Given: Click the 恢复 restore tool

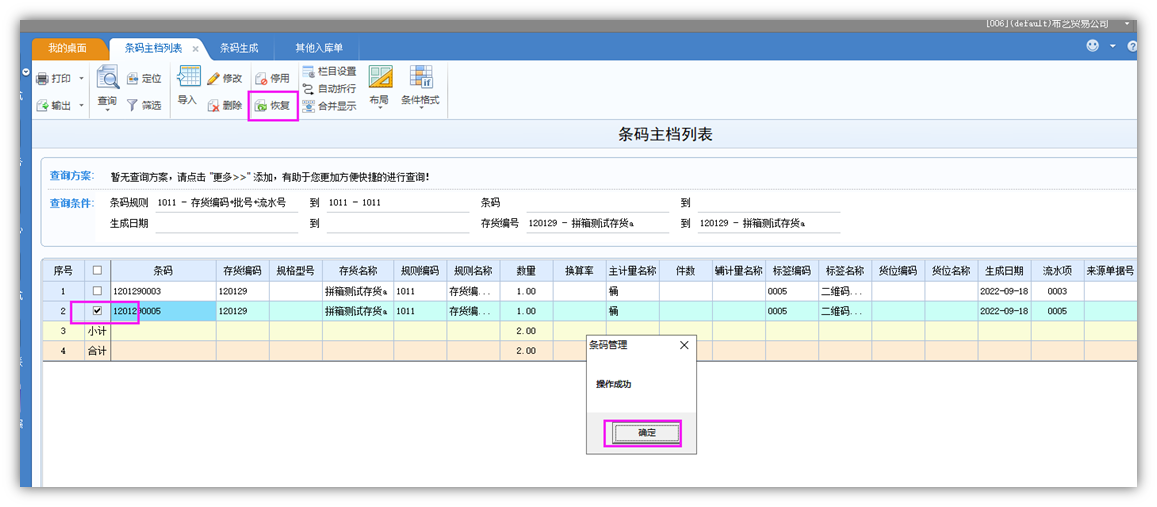Looking at the screenshot, I should coord(272,106).
